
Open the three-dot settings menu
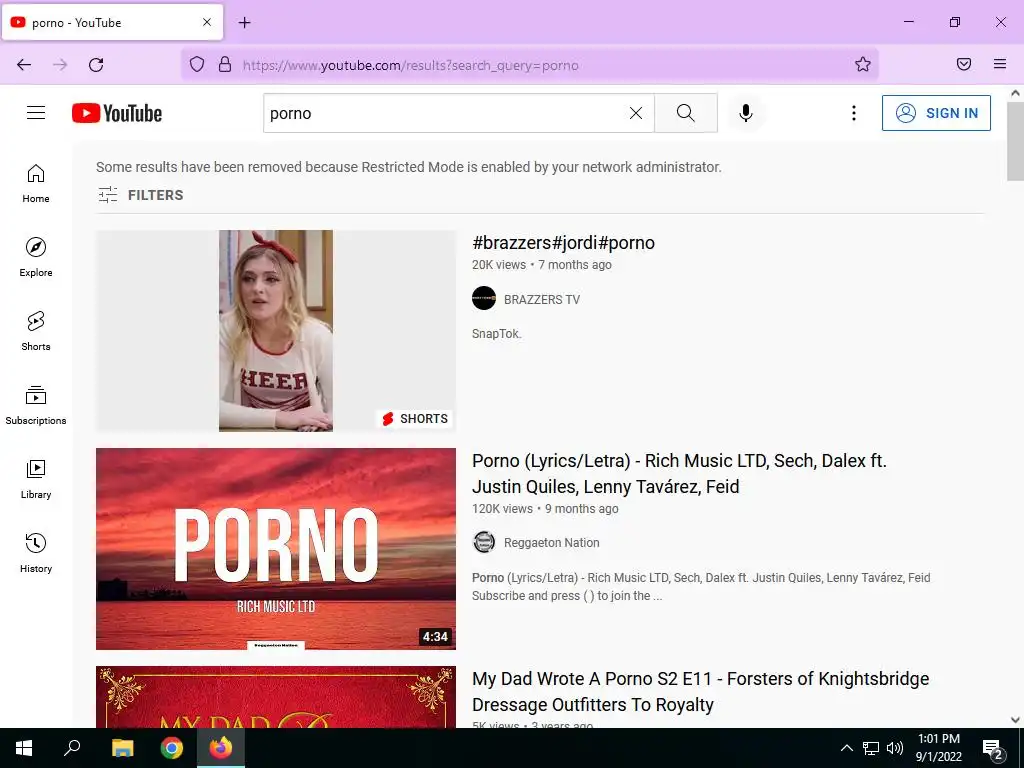pos(854,113)
